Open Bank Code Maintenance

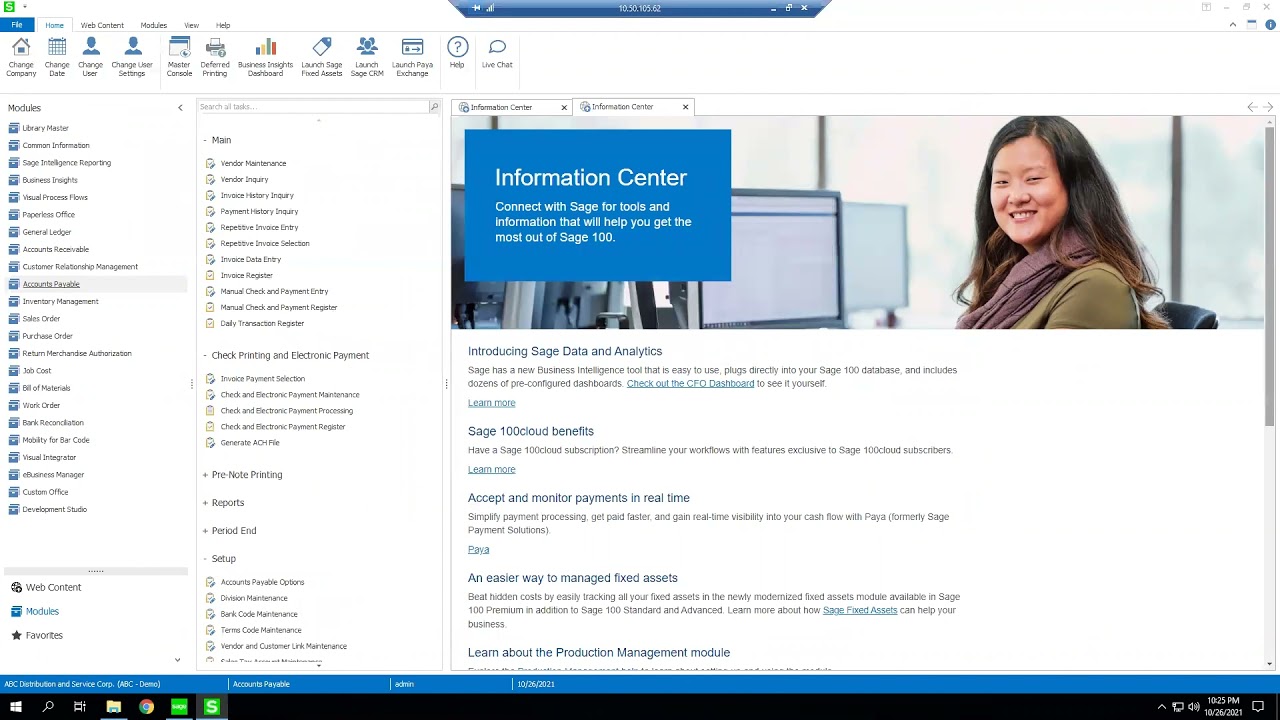(x=259, y=614)
